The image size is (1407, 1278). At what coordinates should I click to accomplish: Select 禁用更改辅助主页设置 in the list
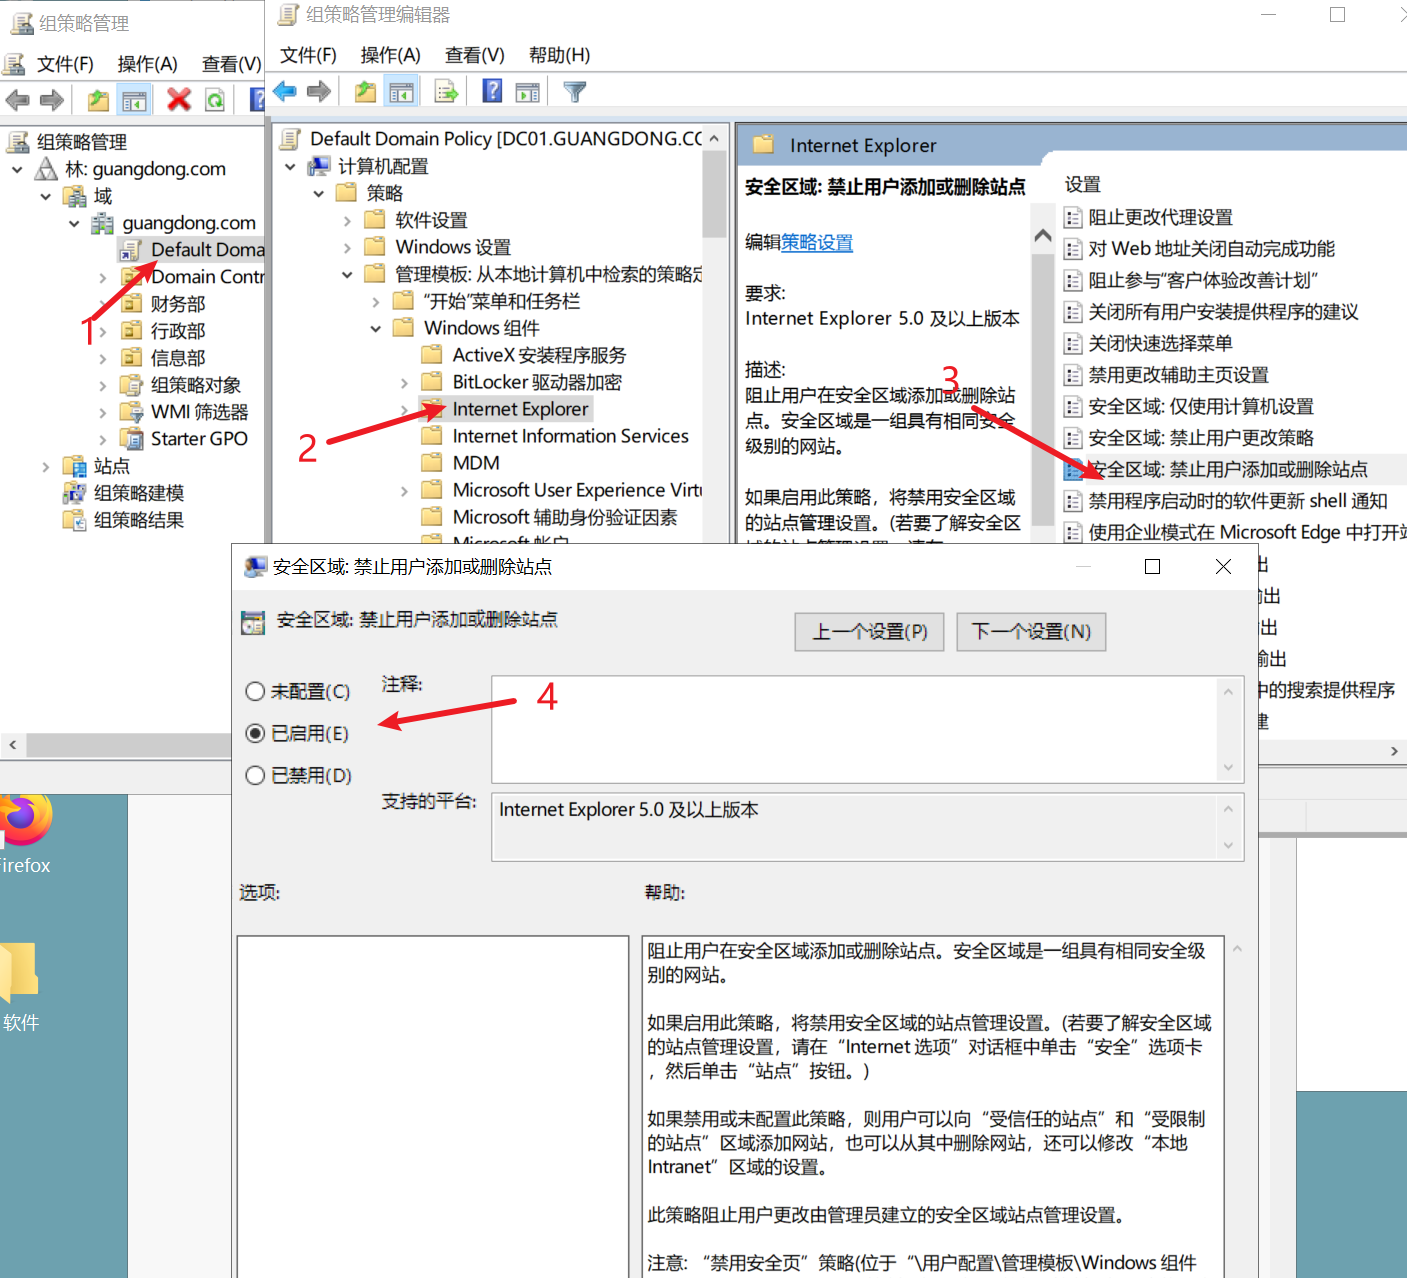tap(1178, 375)
